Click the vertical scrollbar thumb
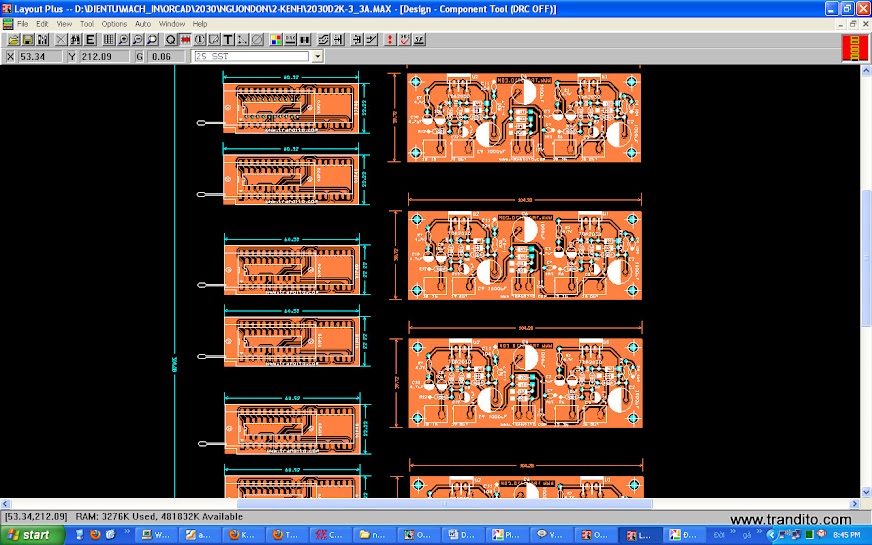 [x=866, y=258]
